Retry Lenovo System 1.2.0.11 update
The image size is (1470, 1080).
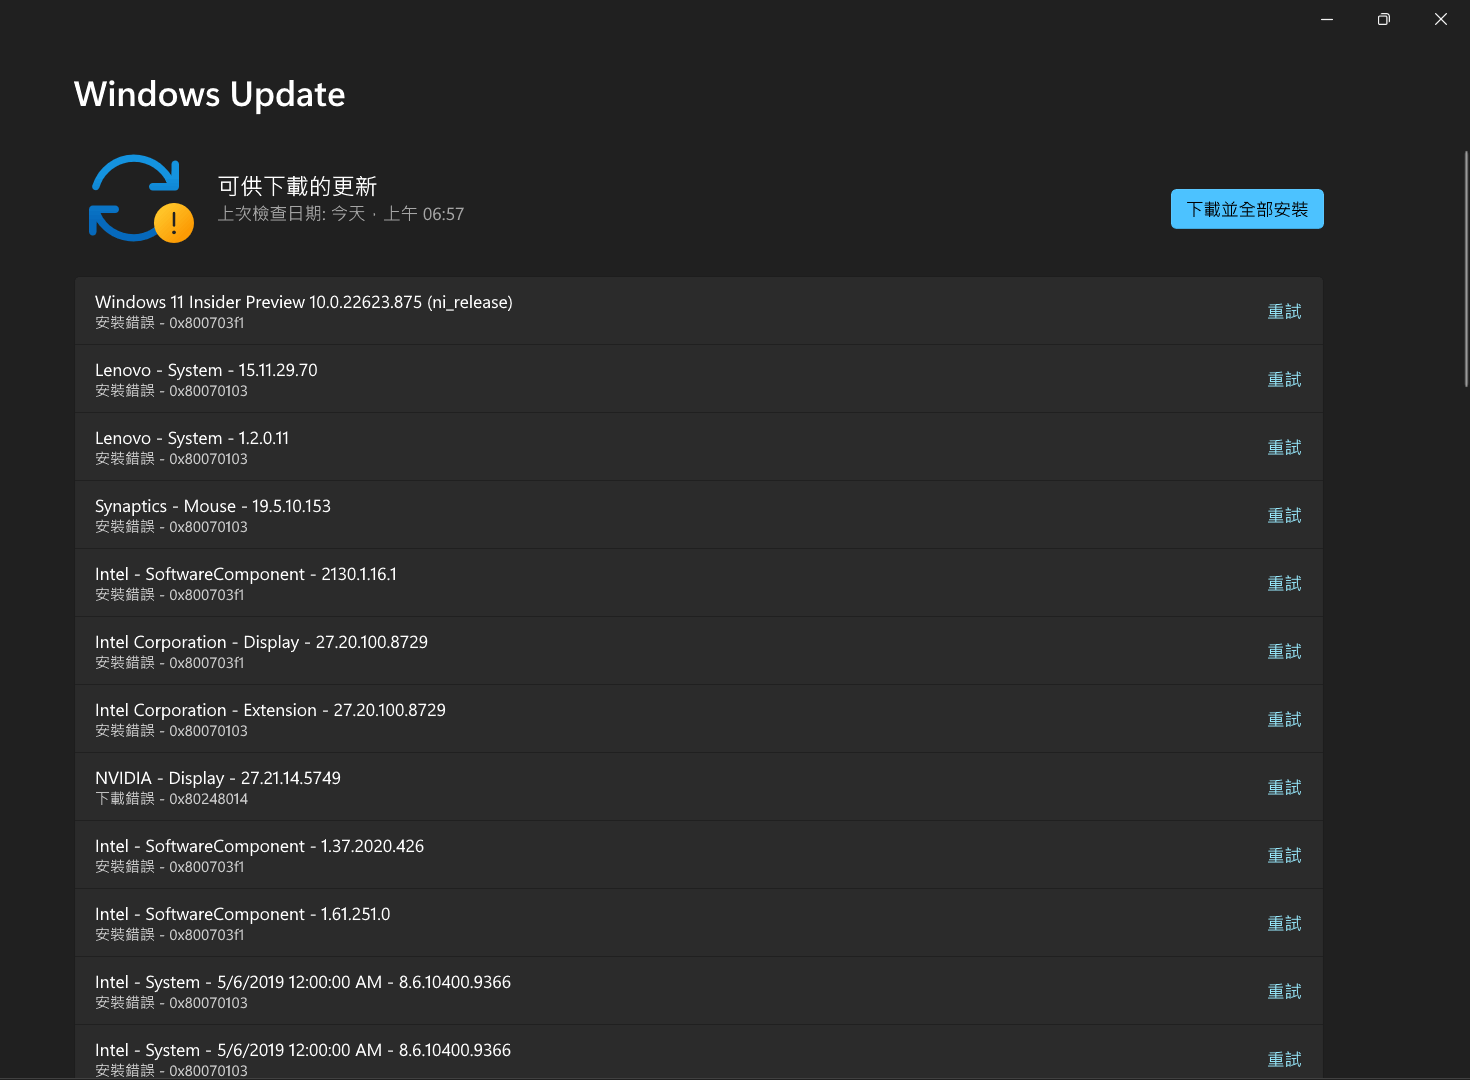tap(1285, 448)
